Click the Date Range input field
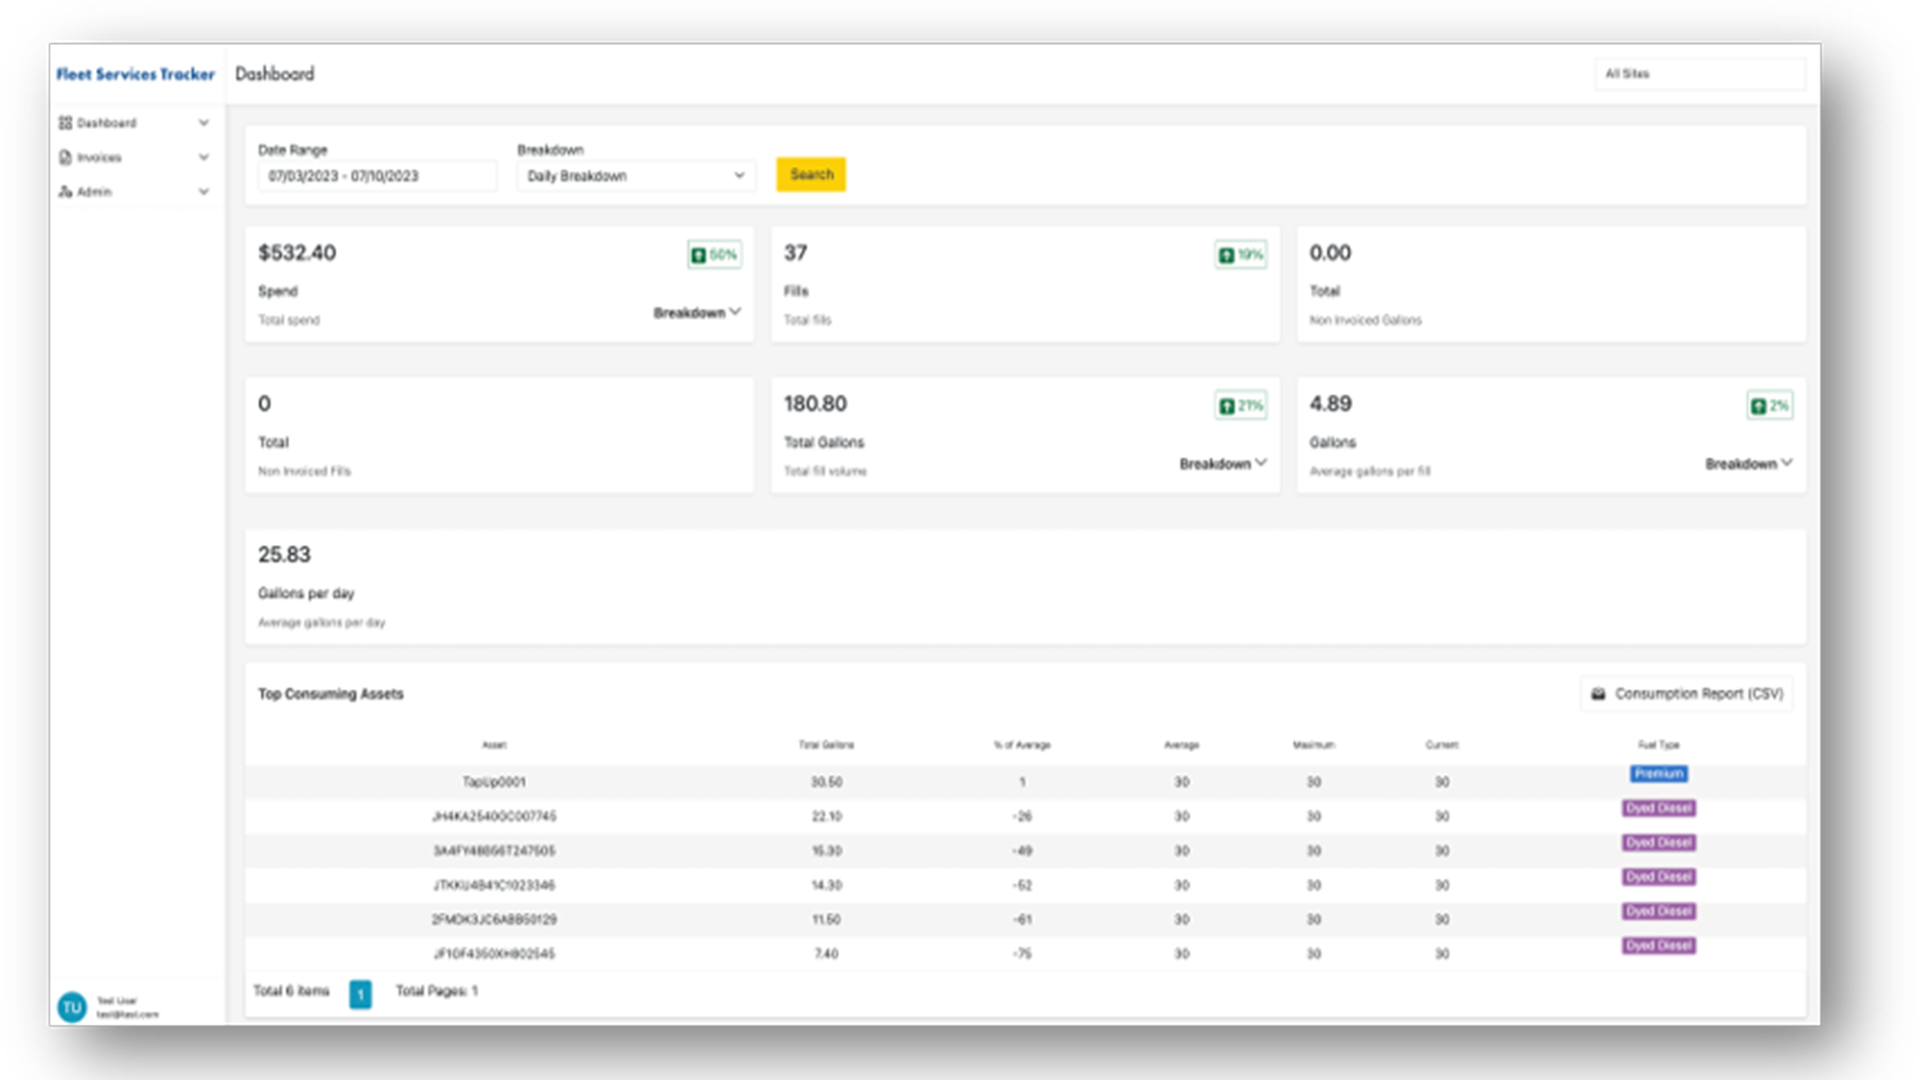The height and width of the screenshot is (1080, 1920). (376, 176)
